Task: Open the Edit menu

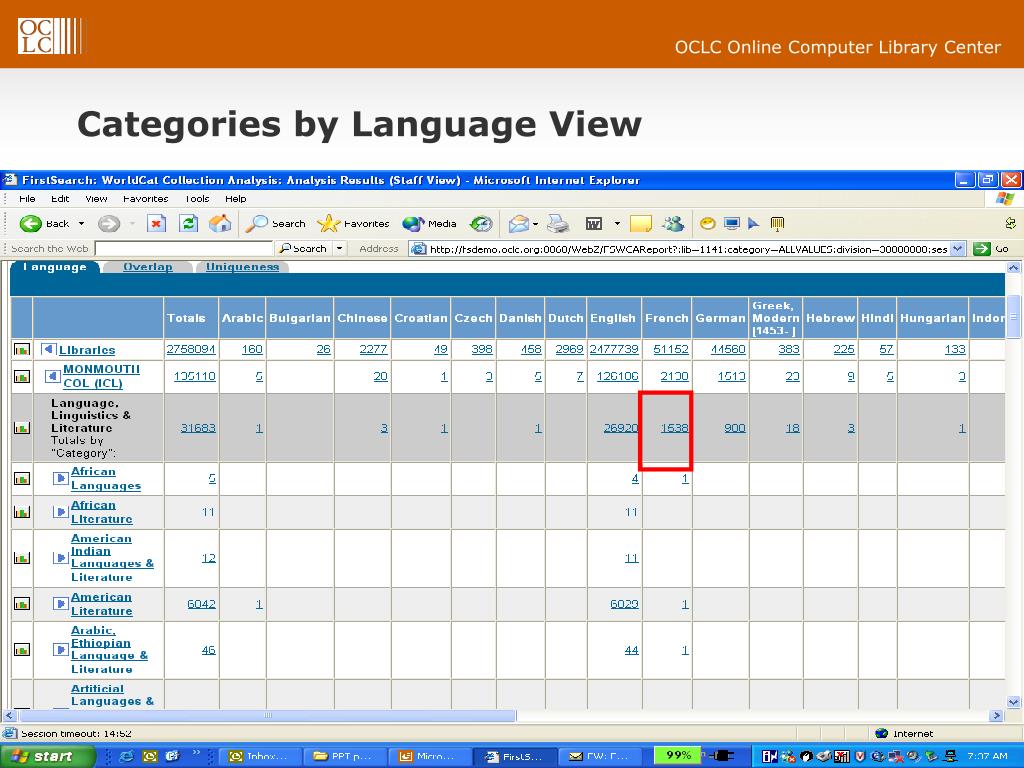Action: click(x=60, y=199)
